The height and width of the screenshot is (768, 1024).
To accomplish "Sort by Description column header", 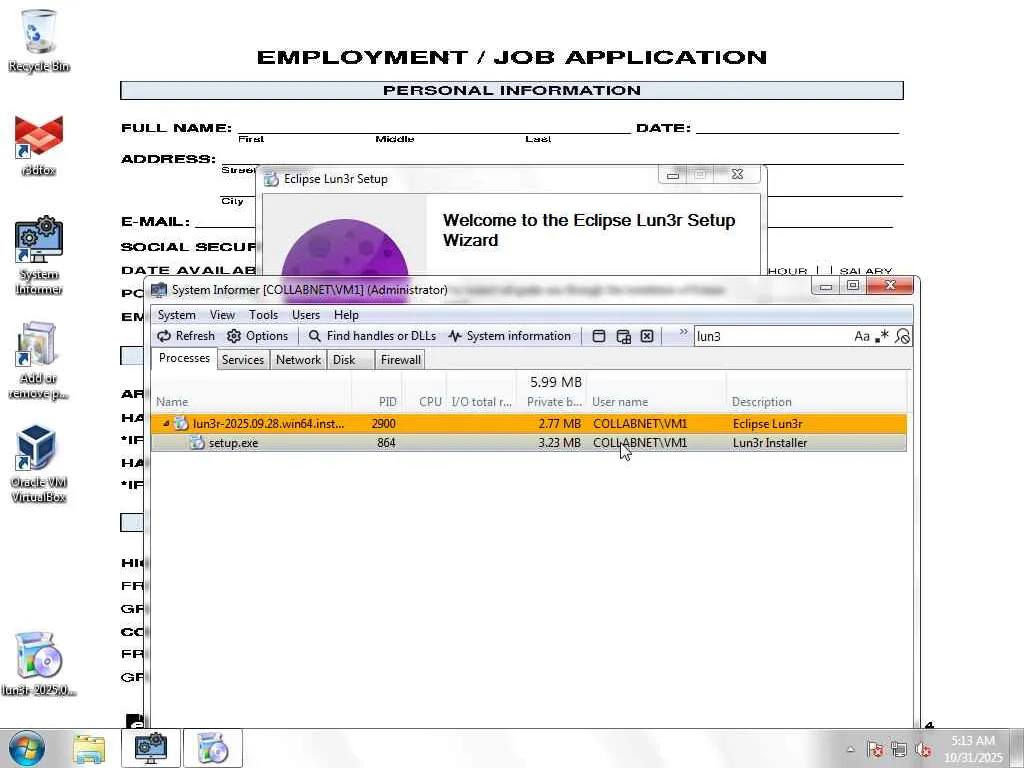I will coord(816,402).
